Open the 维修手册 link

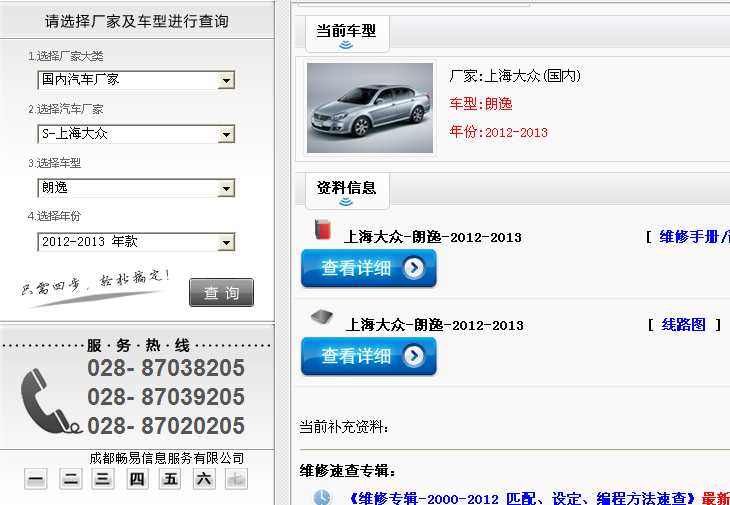click(694, 237)
